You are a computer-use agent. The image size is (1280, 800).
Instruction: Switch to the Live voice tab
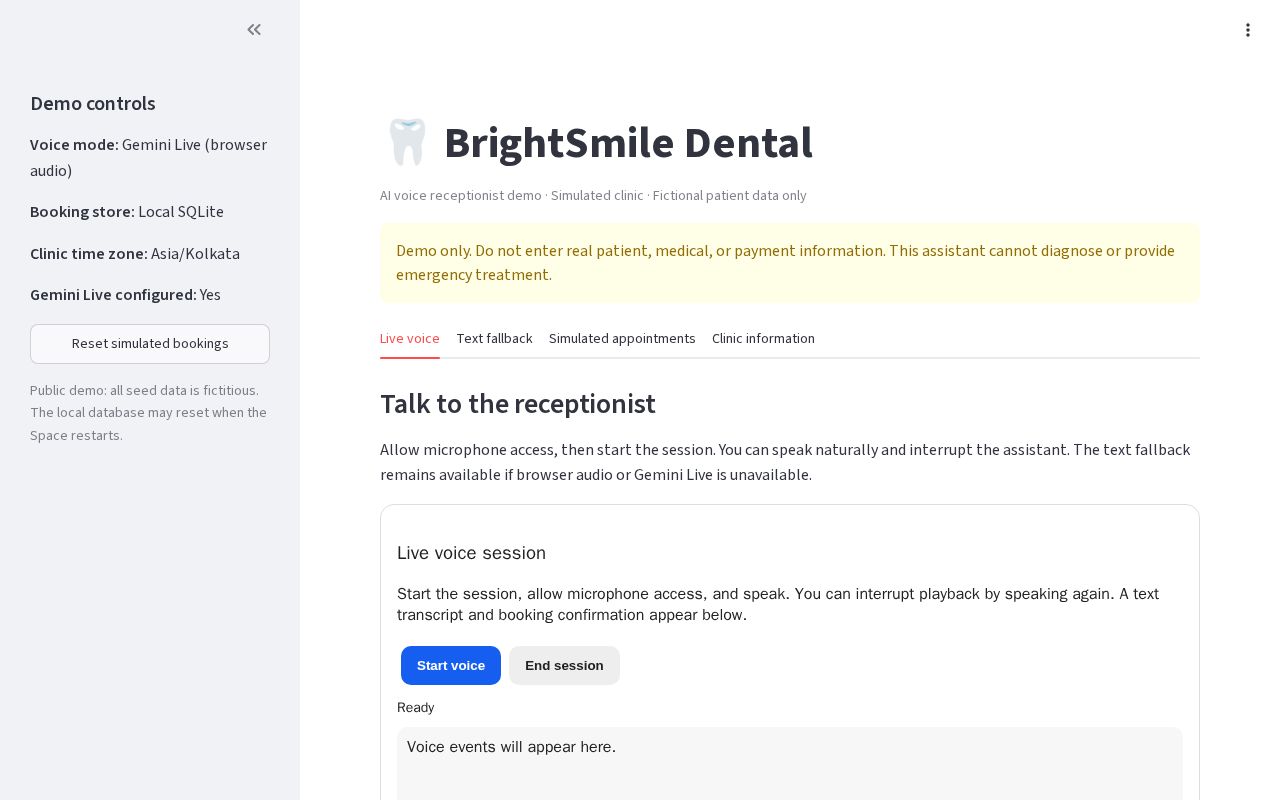410,338
